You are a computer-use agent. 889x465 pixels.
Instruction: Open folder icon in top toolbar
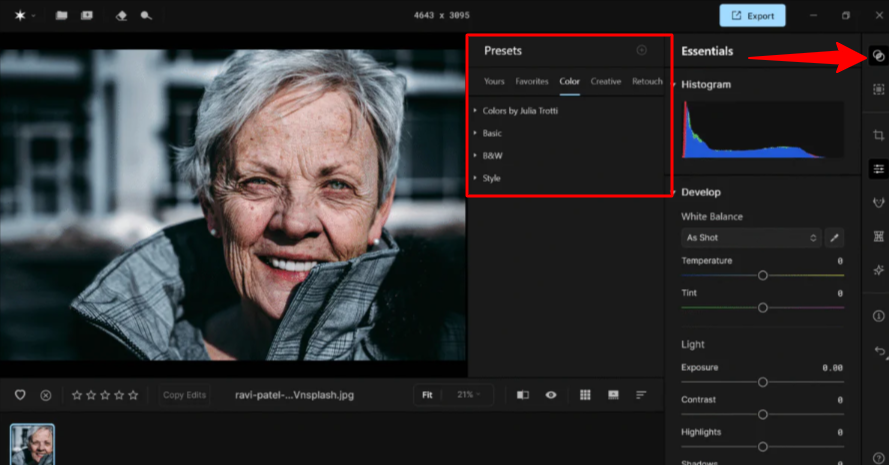coord(62,15)
